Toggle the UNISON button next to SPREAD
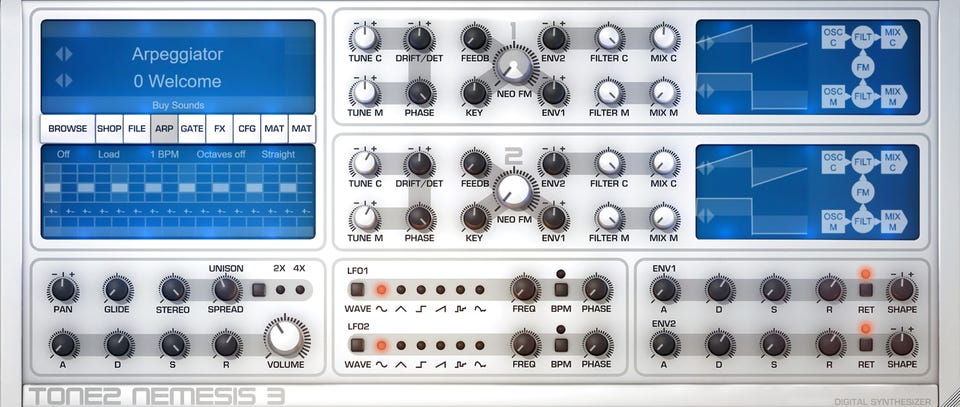 click(x=259, y=289)
